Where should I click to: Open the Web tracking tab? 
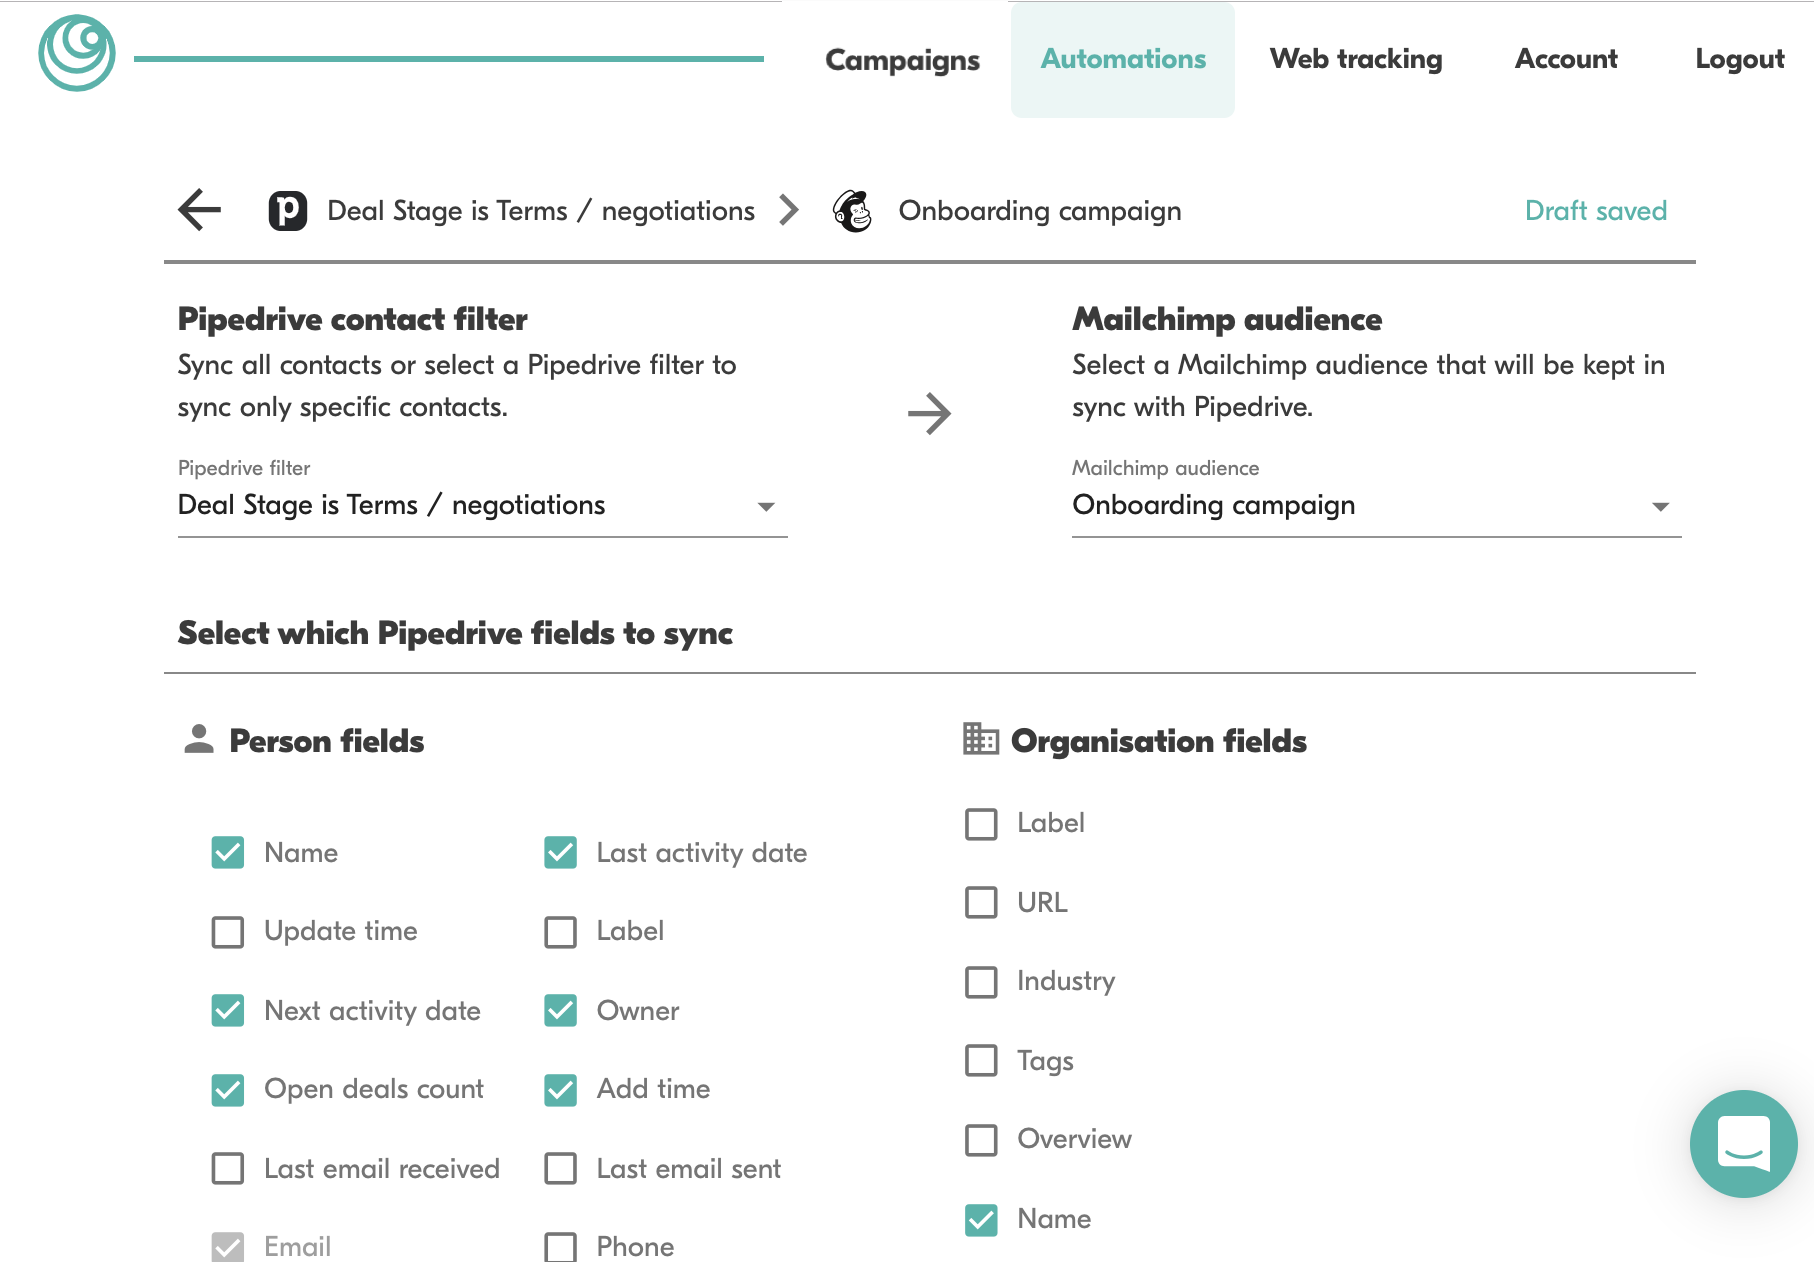click(x=1356, y=60)
